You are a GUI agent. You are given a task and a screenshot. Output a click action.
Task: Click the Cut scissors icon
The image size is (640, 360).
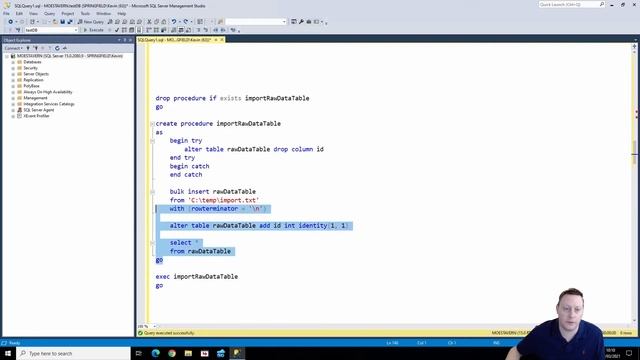click(149, 22)
